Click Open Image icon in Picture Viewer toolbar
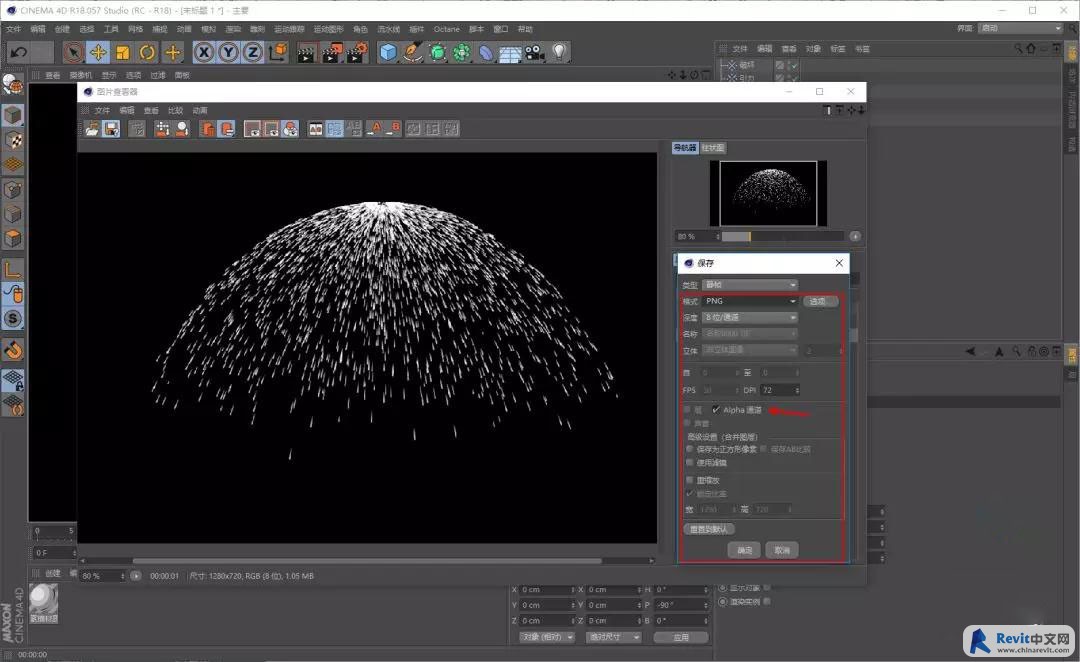Image resolution: width=1080 pixels, height=662 pixels. 92,129
